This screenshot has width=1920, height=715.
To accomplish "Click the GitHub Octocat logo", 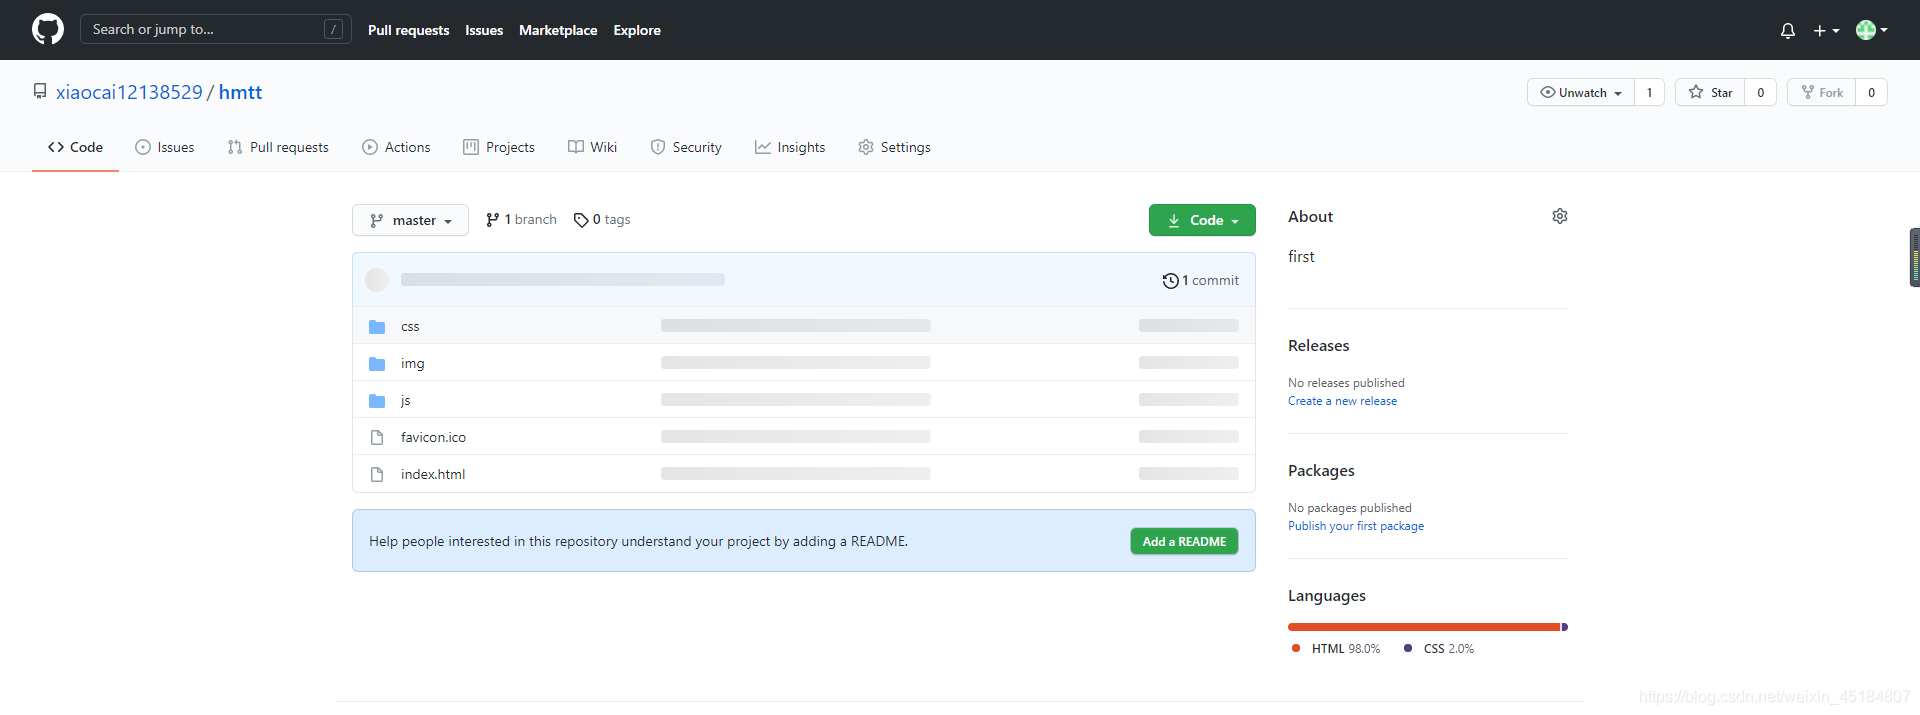I will coord(48,29).
